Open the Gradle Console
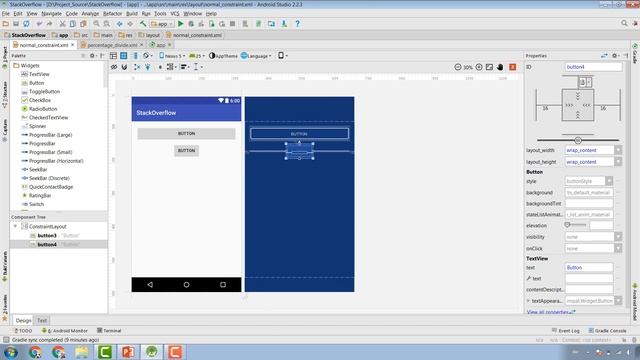This screenshot has width=640, height=360. click(607, 331)
